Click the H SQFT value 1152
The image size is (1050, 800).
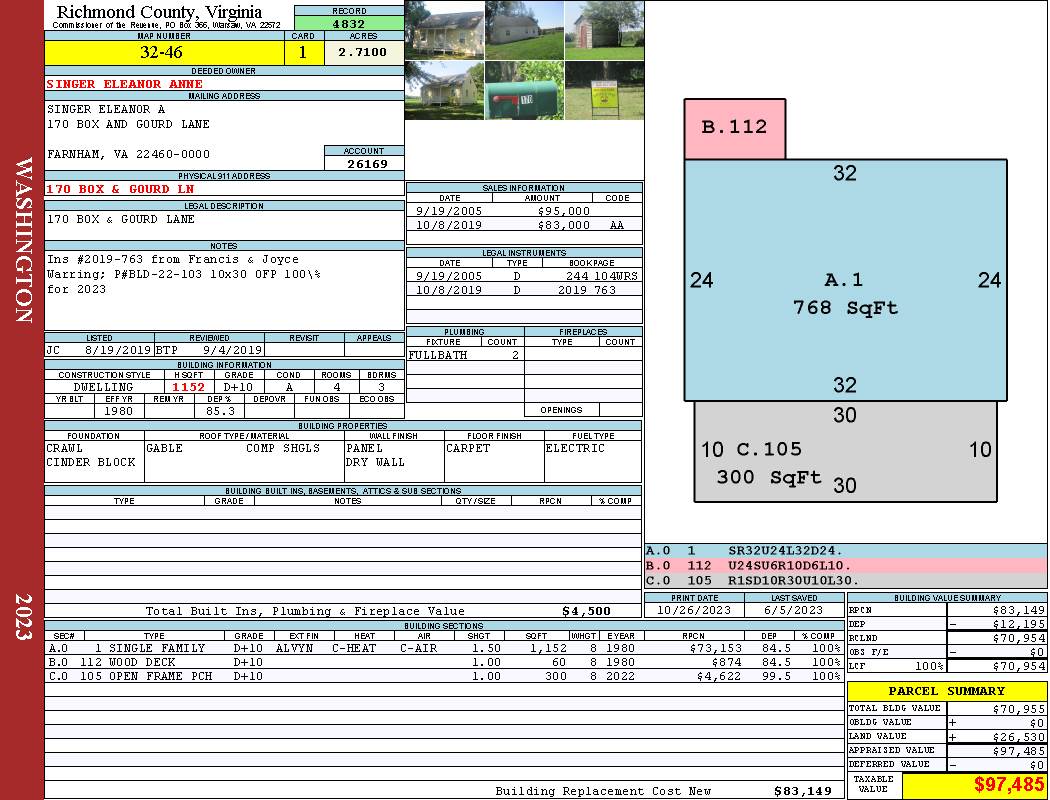(189, 387)
